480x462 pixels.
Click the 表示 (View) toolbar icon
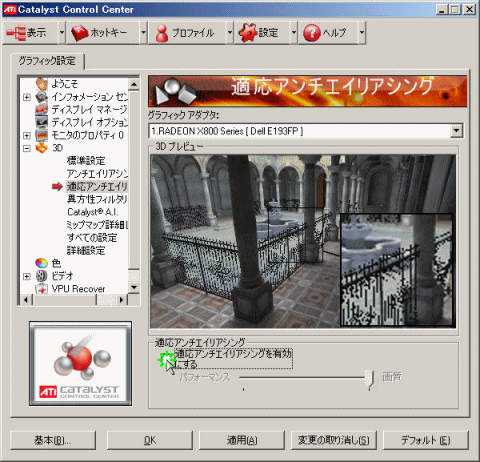(16, 33)
